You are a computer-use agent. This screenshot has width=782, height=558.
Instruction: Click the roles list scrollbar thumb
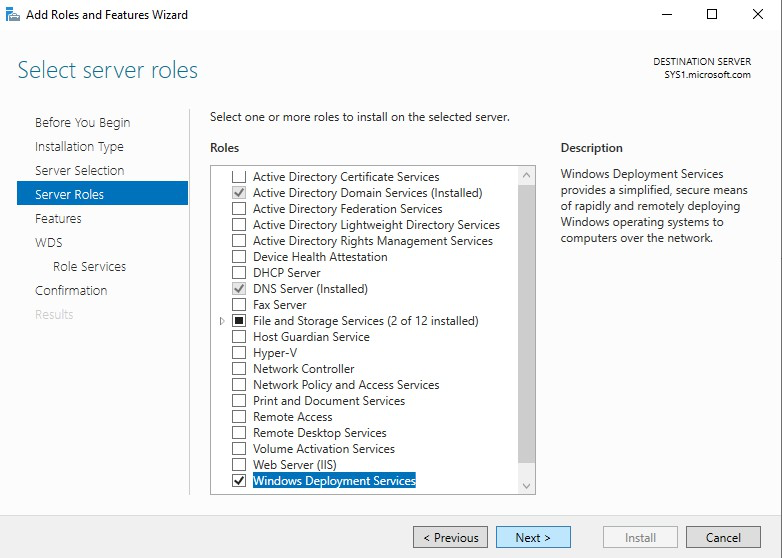coord(526,324)
